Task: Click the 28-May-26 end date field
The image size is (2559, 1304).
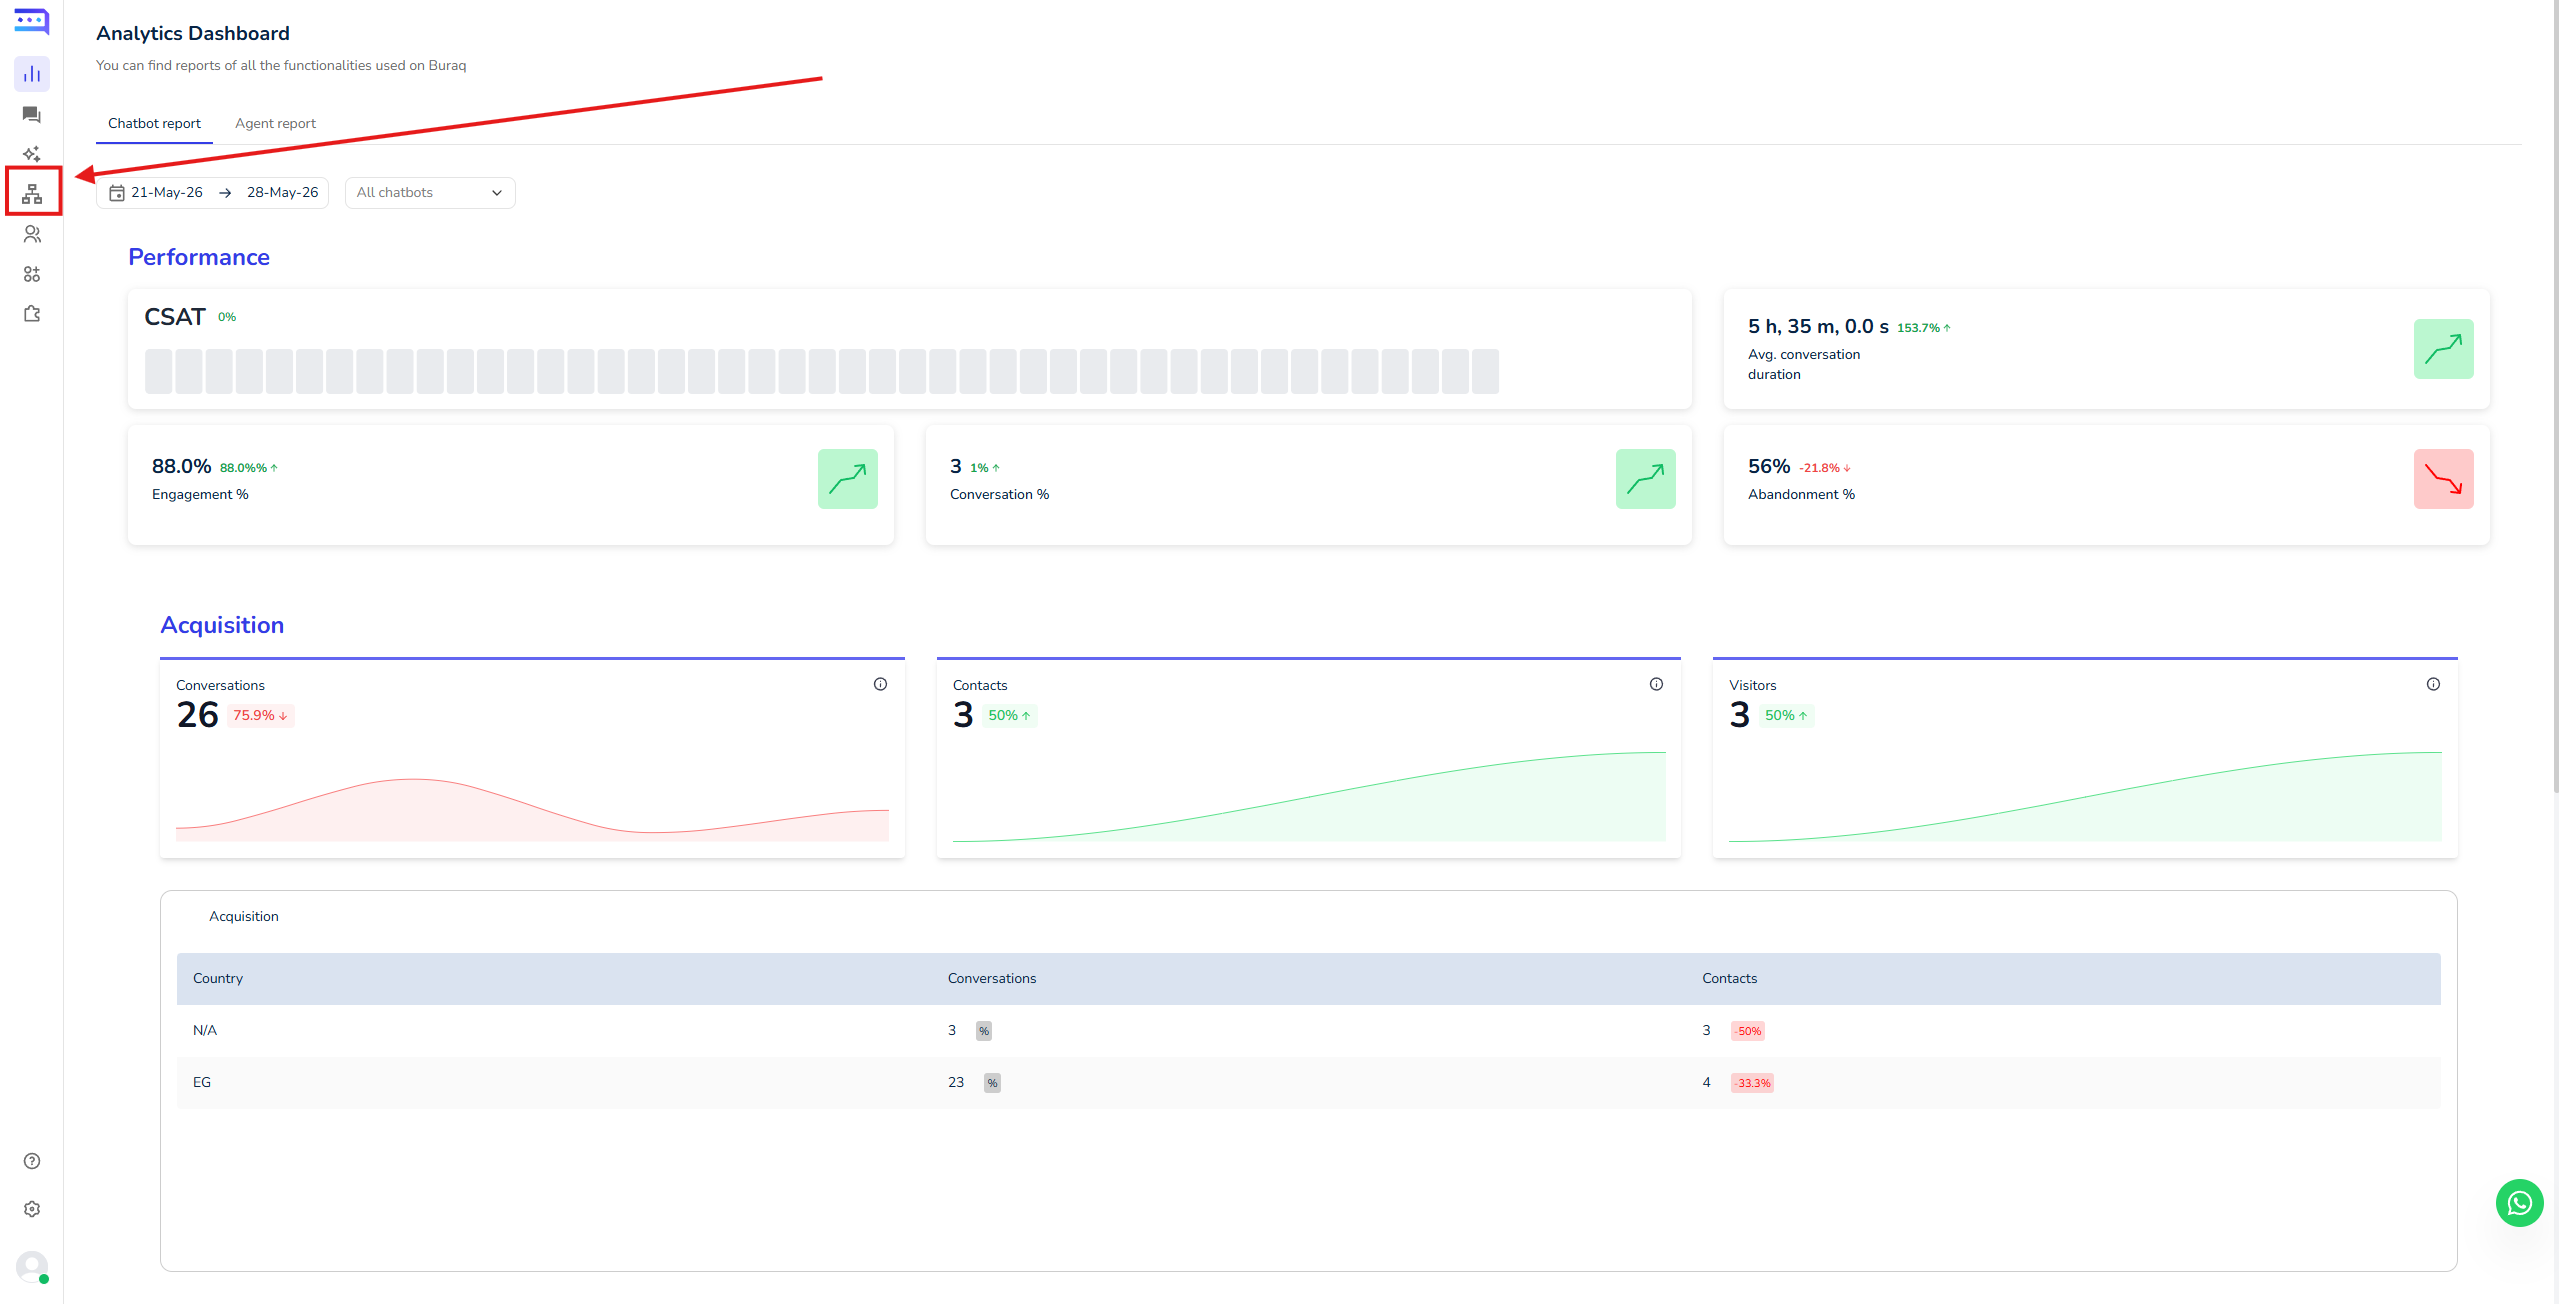Action: [282, 193]
